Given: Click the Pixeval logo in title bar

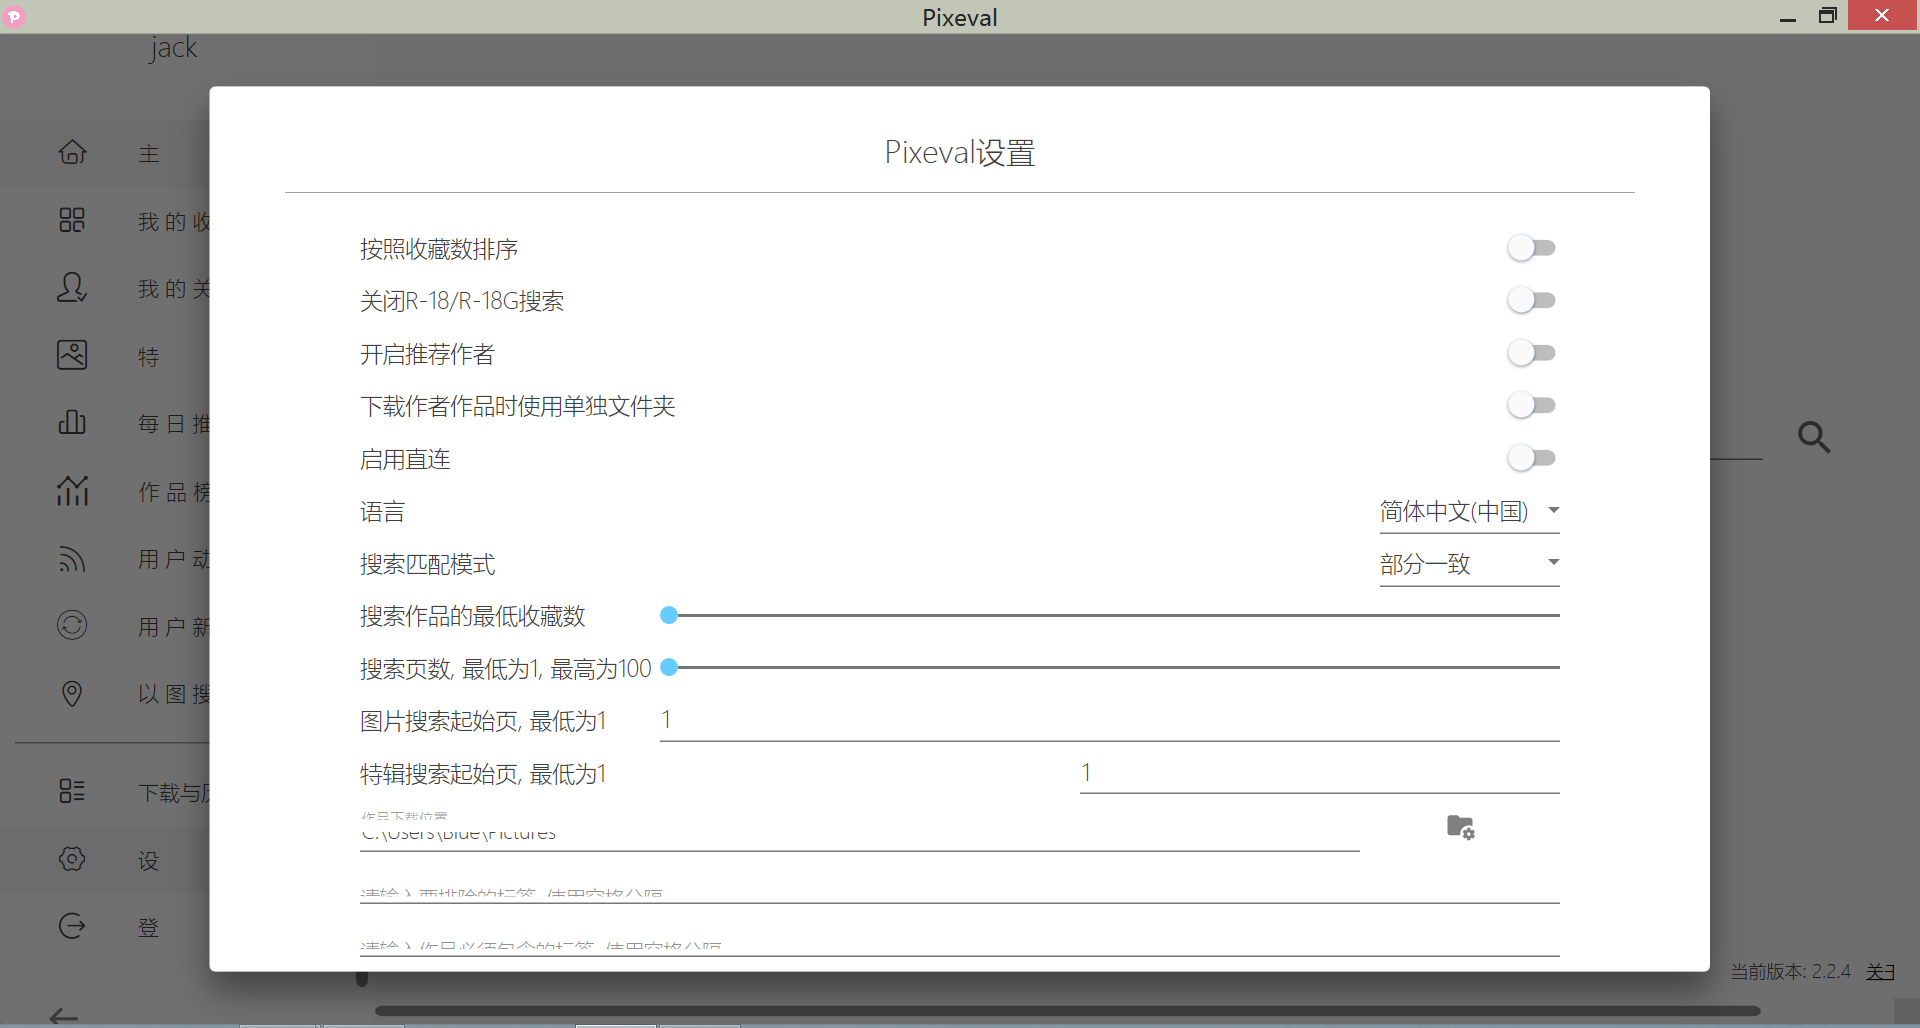Looking at the screenshot, I should (x=14, y=16).
